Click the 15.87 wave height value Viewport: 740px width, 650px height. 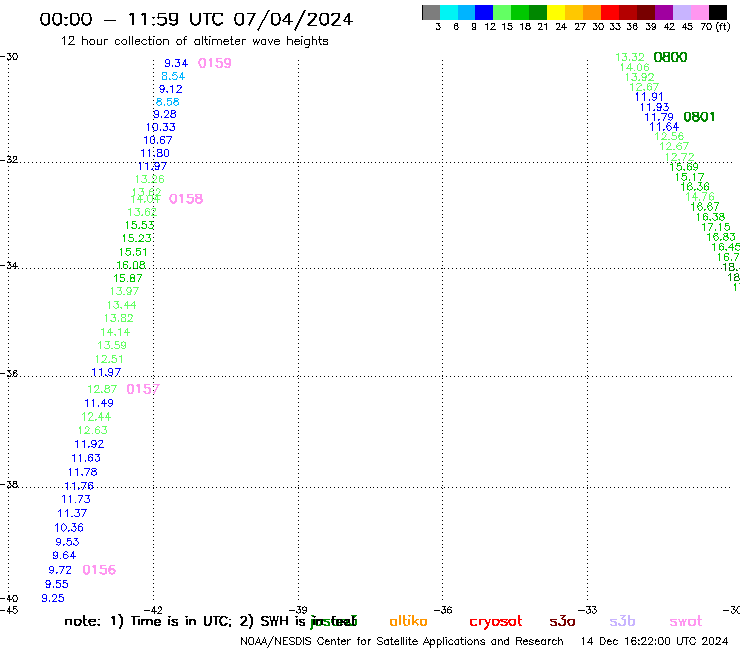[x=128, y=279]
